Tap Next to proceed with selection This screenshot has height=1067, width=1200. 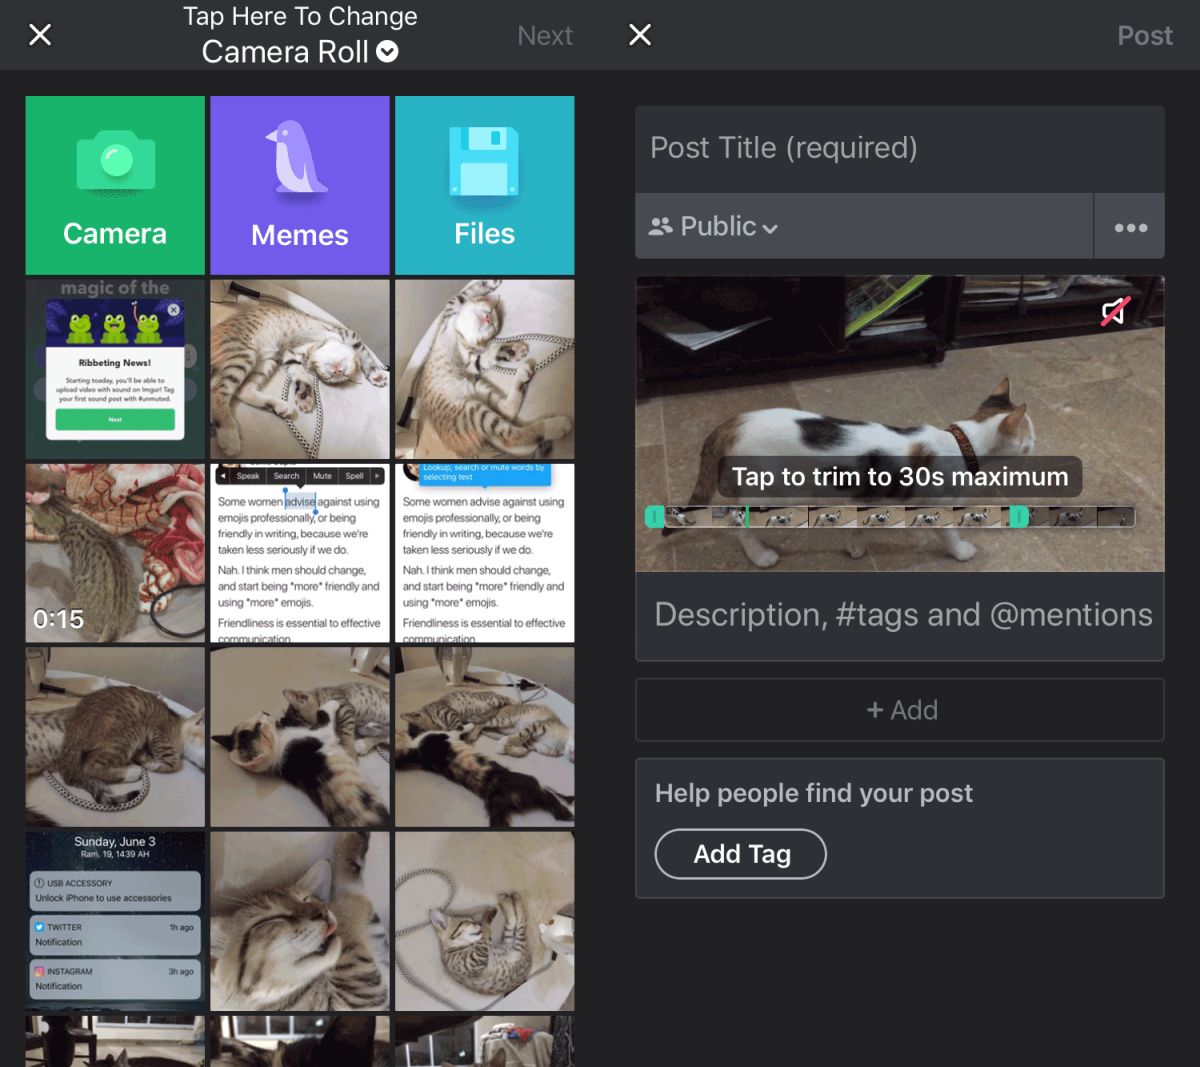(x=545, y=35)
